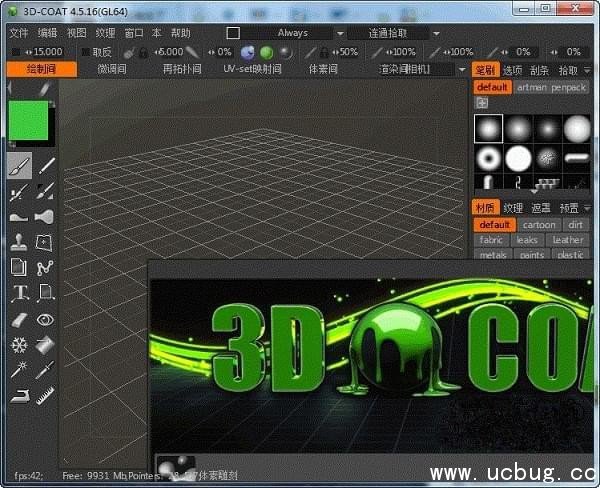This screenshot has height=488, width=600.
Task: Open the 窗口 menu
Action: pyautogui.click(x=134, y=33)
